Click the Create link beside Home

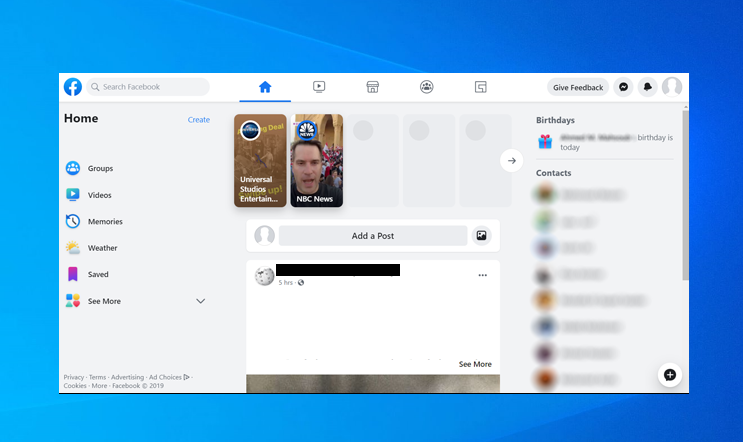199,120
